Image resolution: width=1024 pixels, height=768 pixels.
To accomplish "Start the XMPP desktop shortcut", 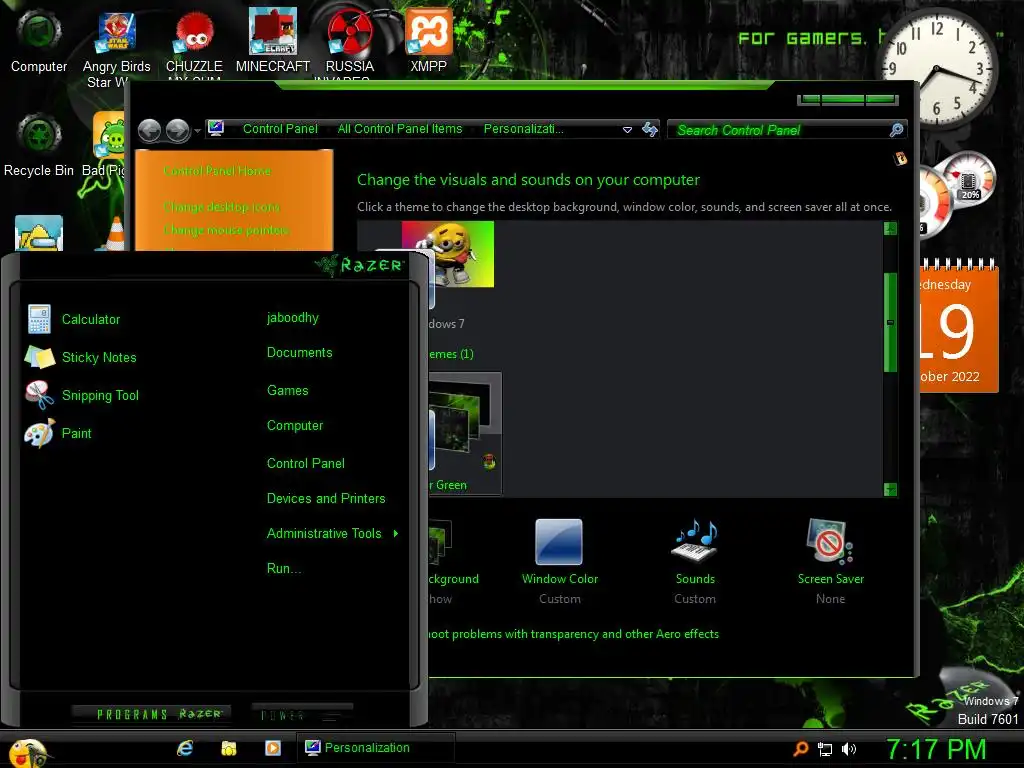I will click(428, 39).
